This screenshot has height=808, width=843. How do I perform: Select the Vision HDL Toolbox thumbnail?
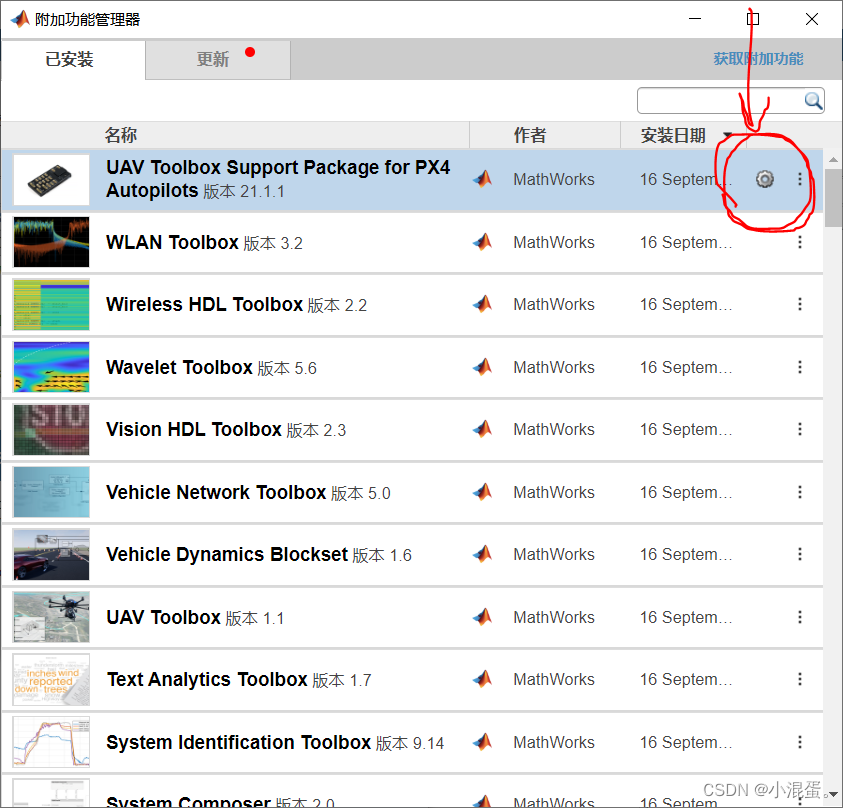pyautogui.click(x=51, y=429)
